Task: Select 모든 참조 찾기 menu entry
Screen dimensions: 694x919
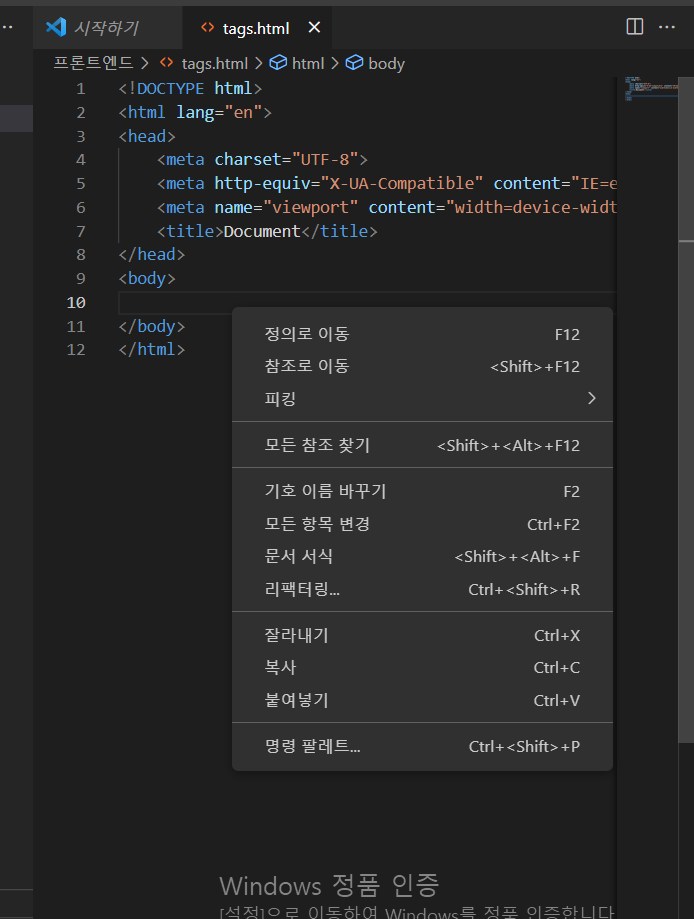Action: tap(422, 445)
